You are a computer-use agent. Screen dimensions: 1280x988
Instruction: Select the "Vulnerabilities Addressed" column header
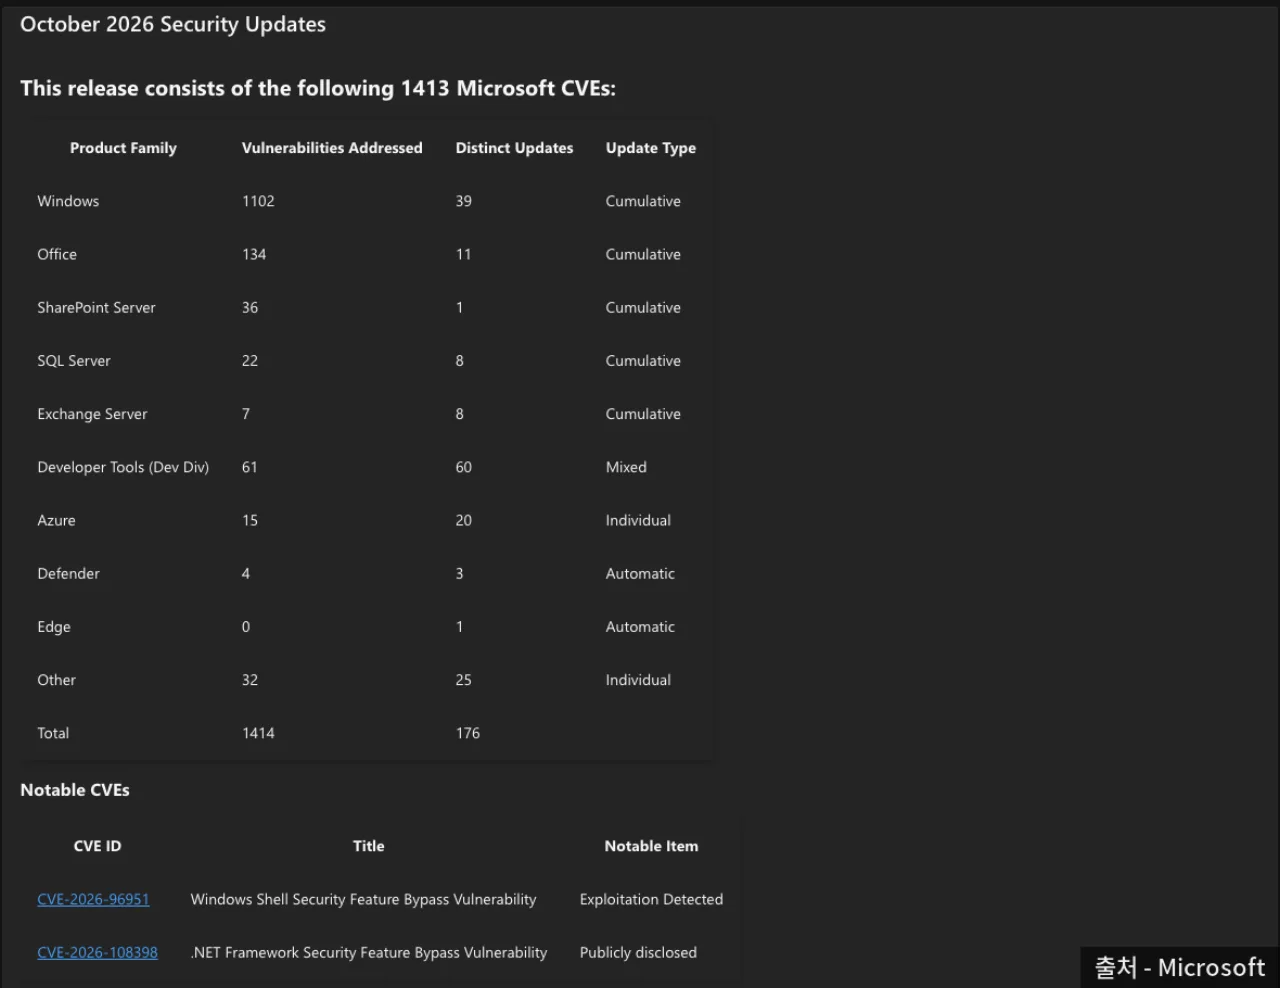click(332, 148)
